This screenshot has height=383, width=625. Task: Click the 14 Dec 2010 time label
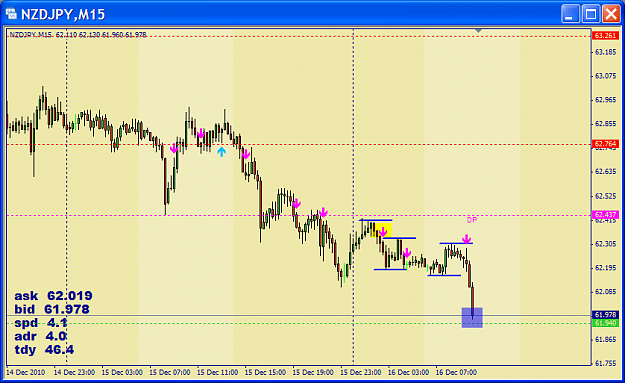(26, 372)
